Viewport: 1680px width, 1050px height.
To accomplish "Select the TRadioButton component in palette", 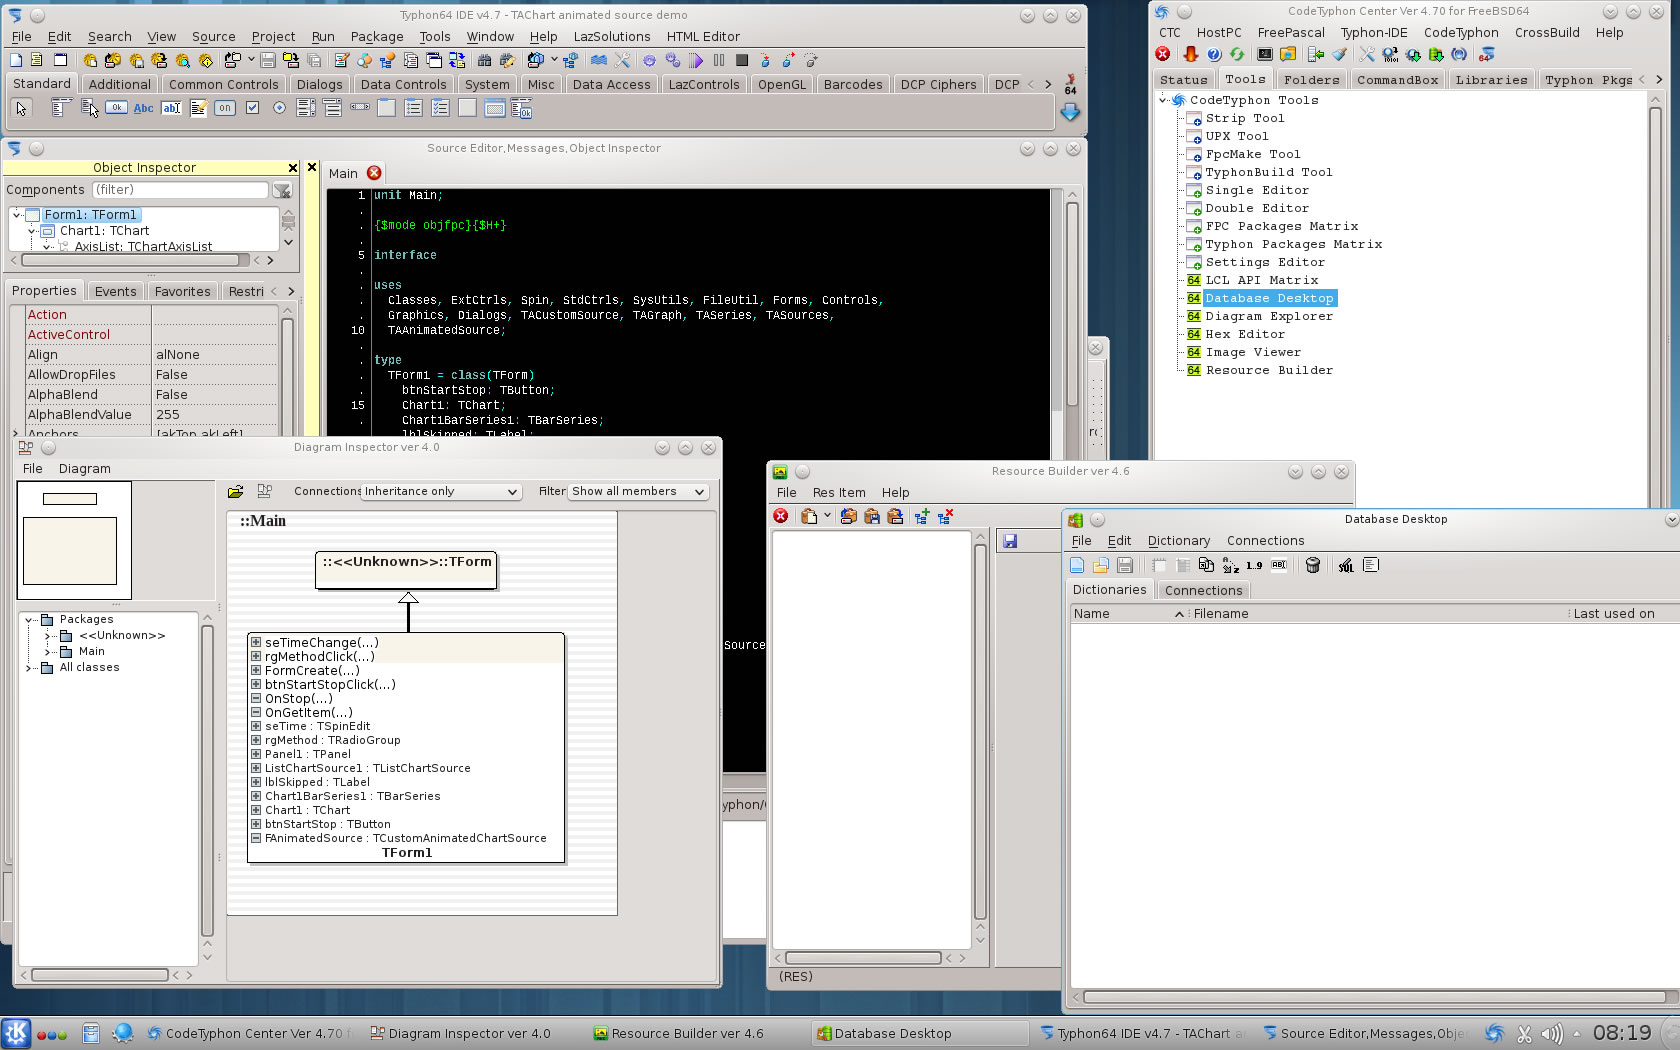I will coord(279,108).
